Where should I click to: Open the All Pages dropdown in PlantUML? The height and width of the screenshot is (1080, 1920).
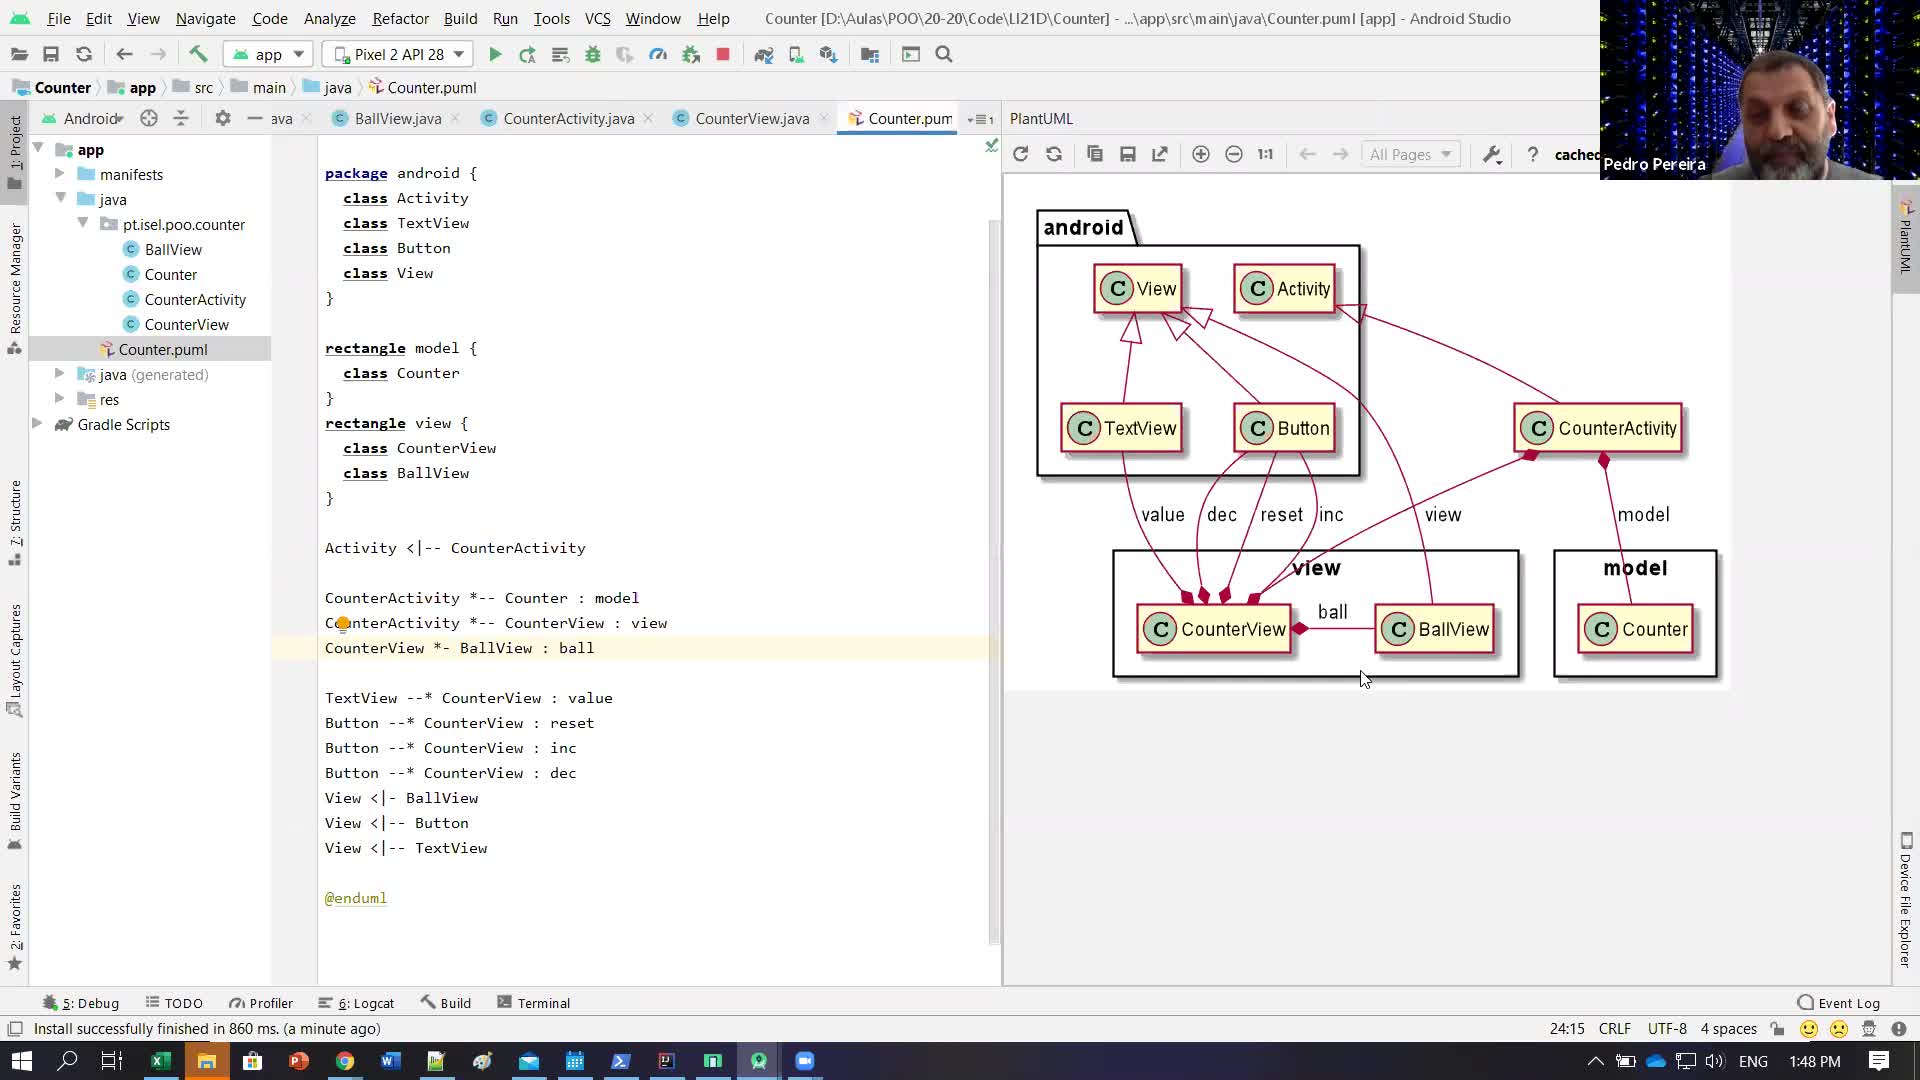(1411, 154)
